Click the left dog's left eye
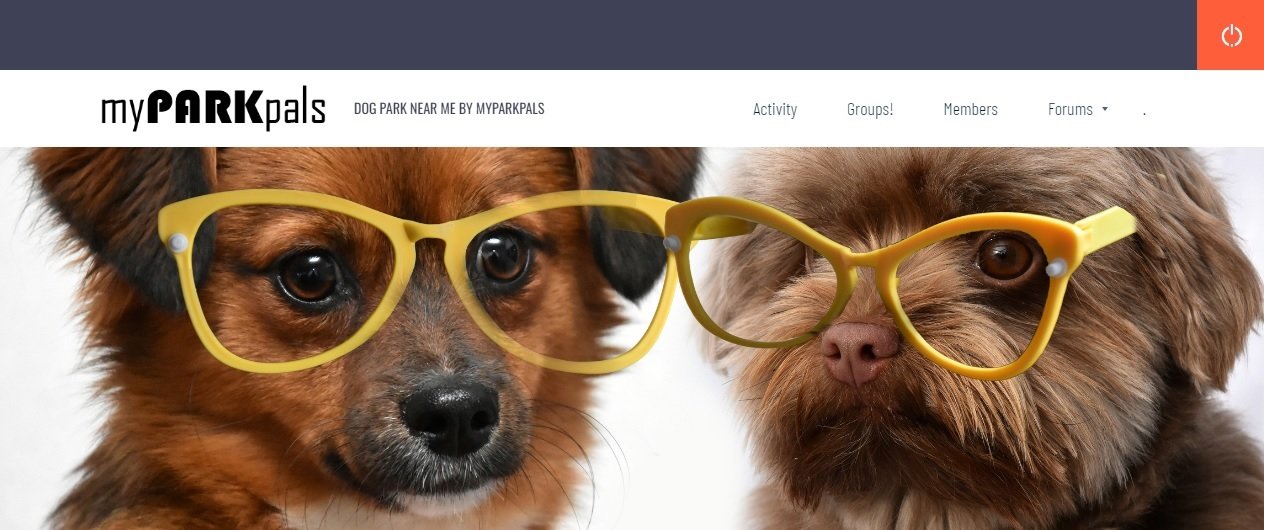This screenshot has height=530, width=1264. tap(309, 275)
